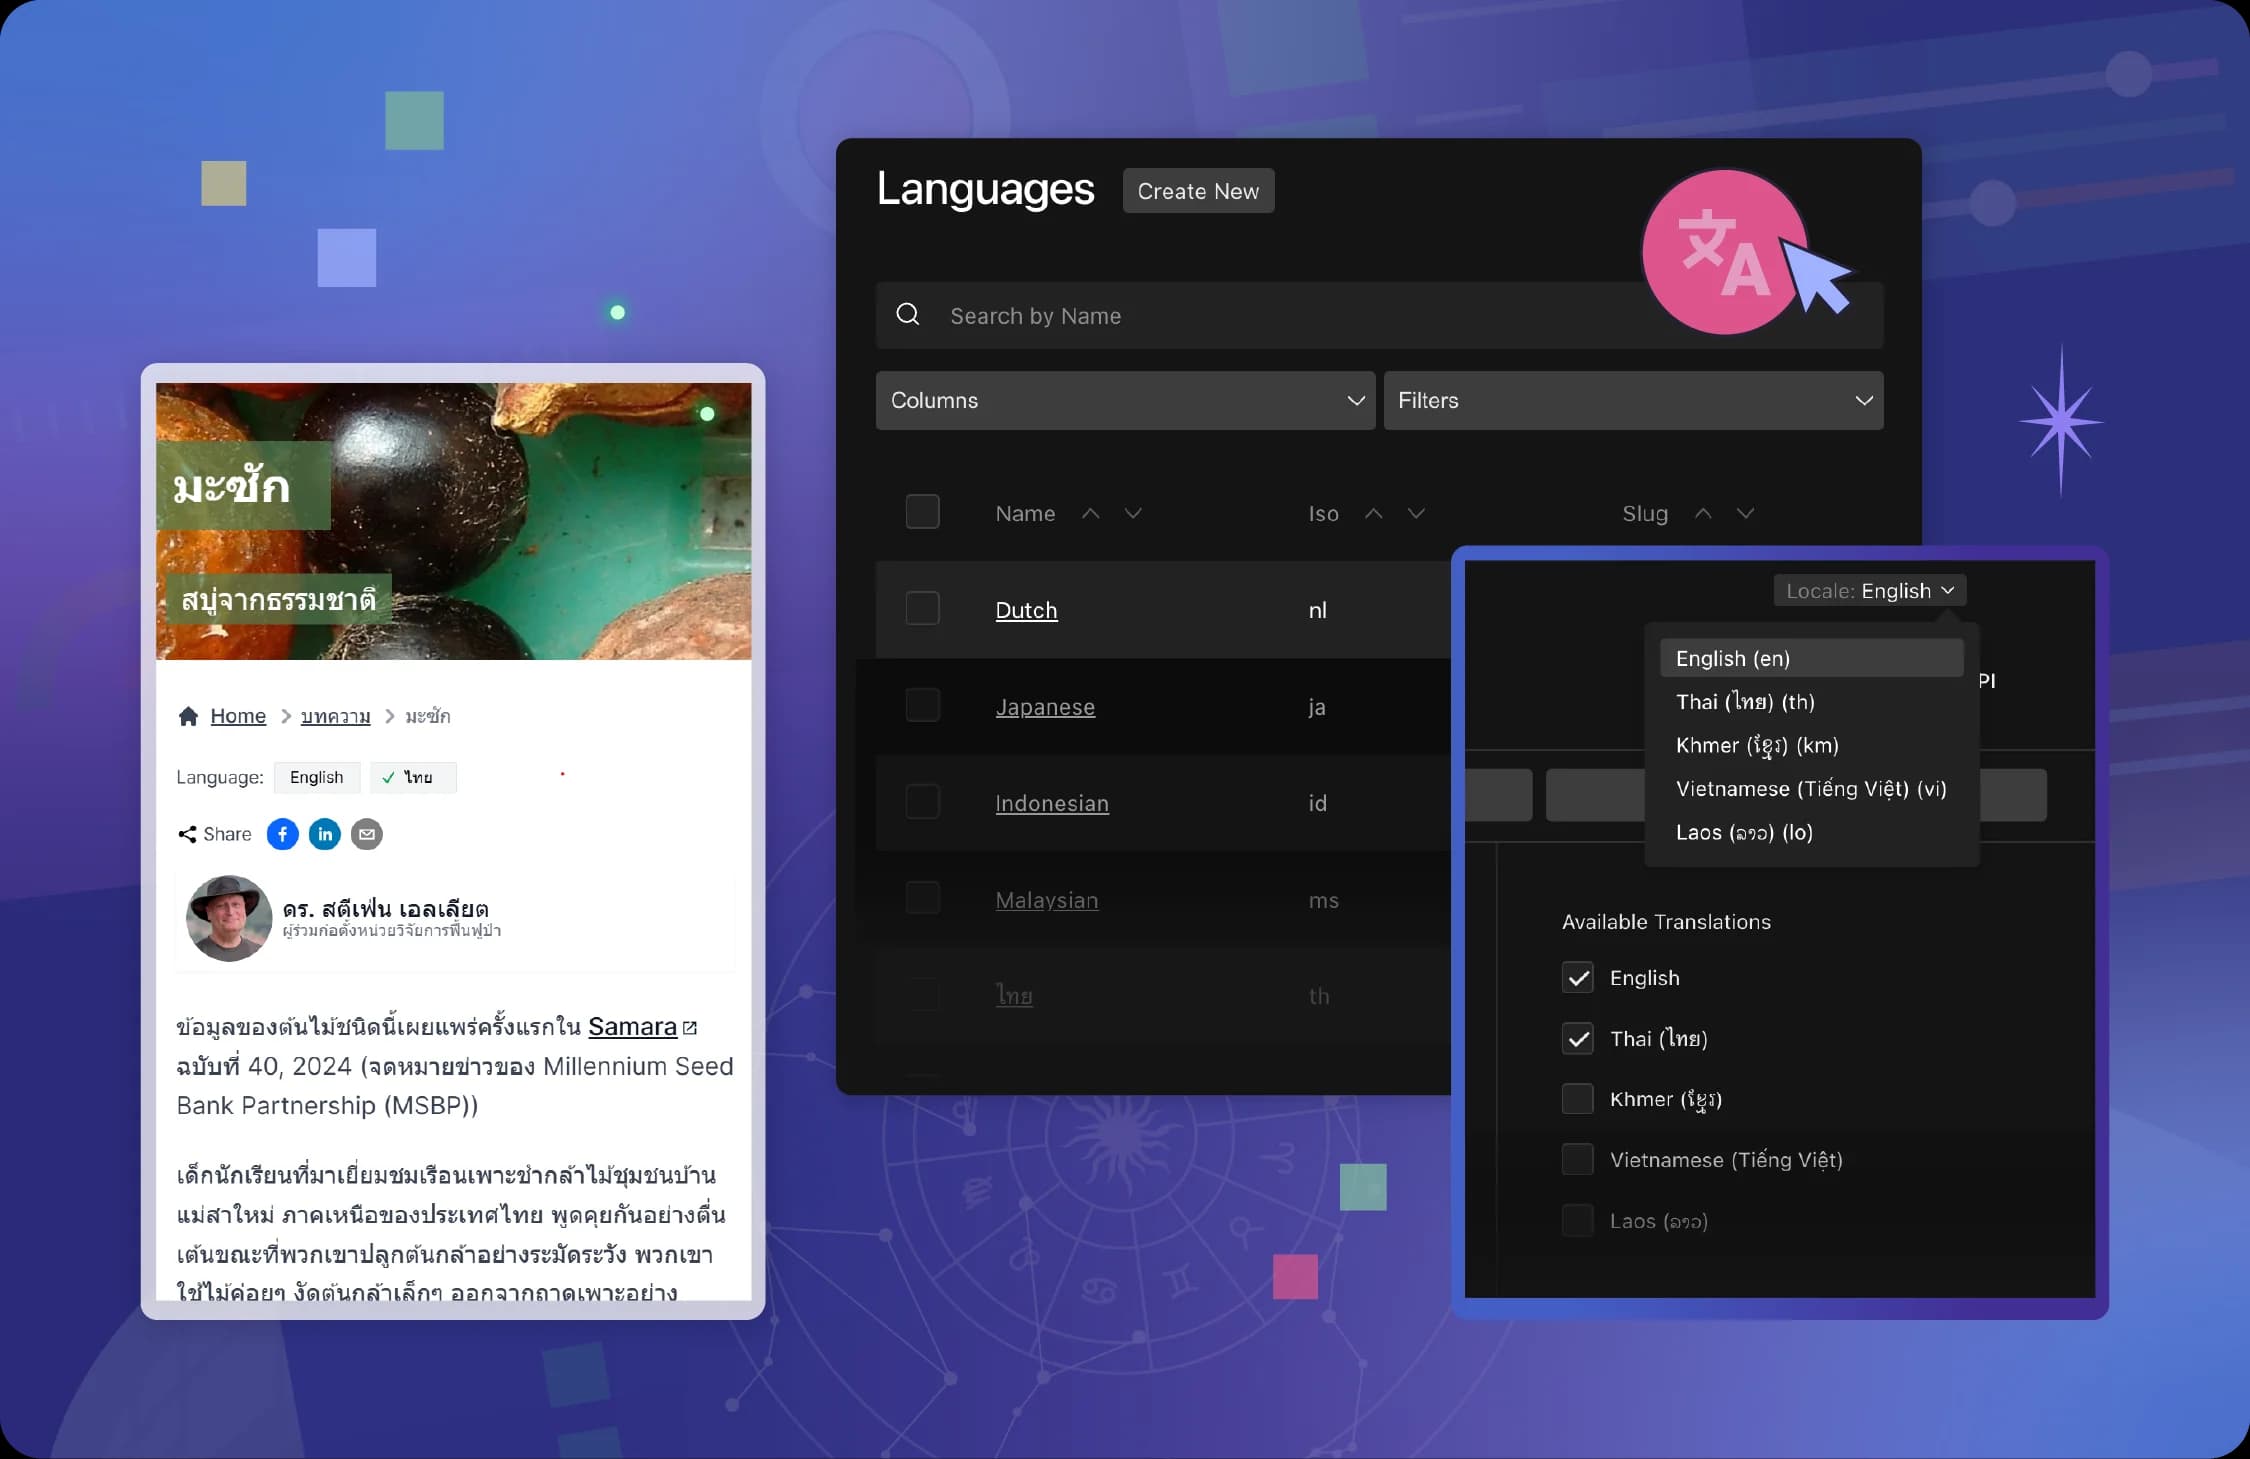Click the email share icon
The image size is (2250, 1459).
[x=367, y=834]
